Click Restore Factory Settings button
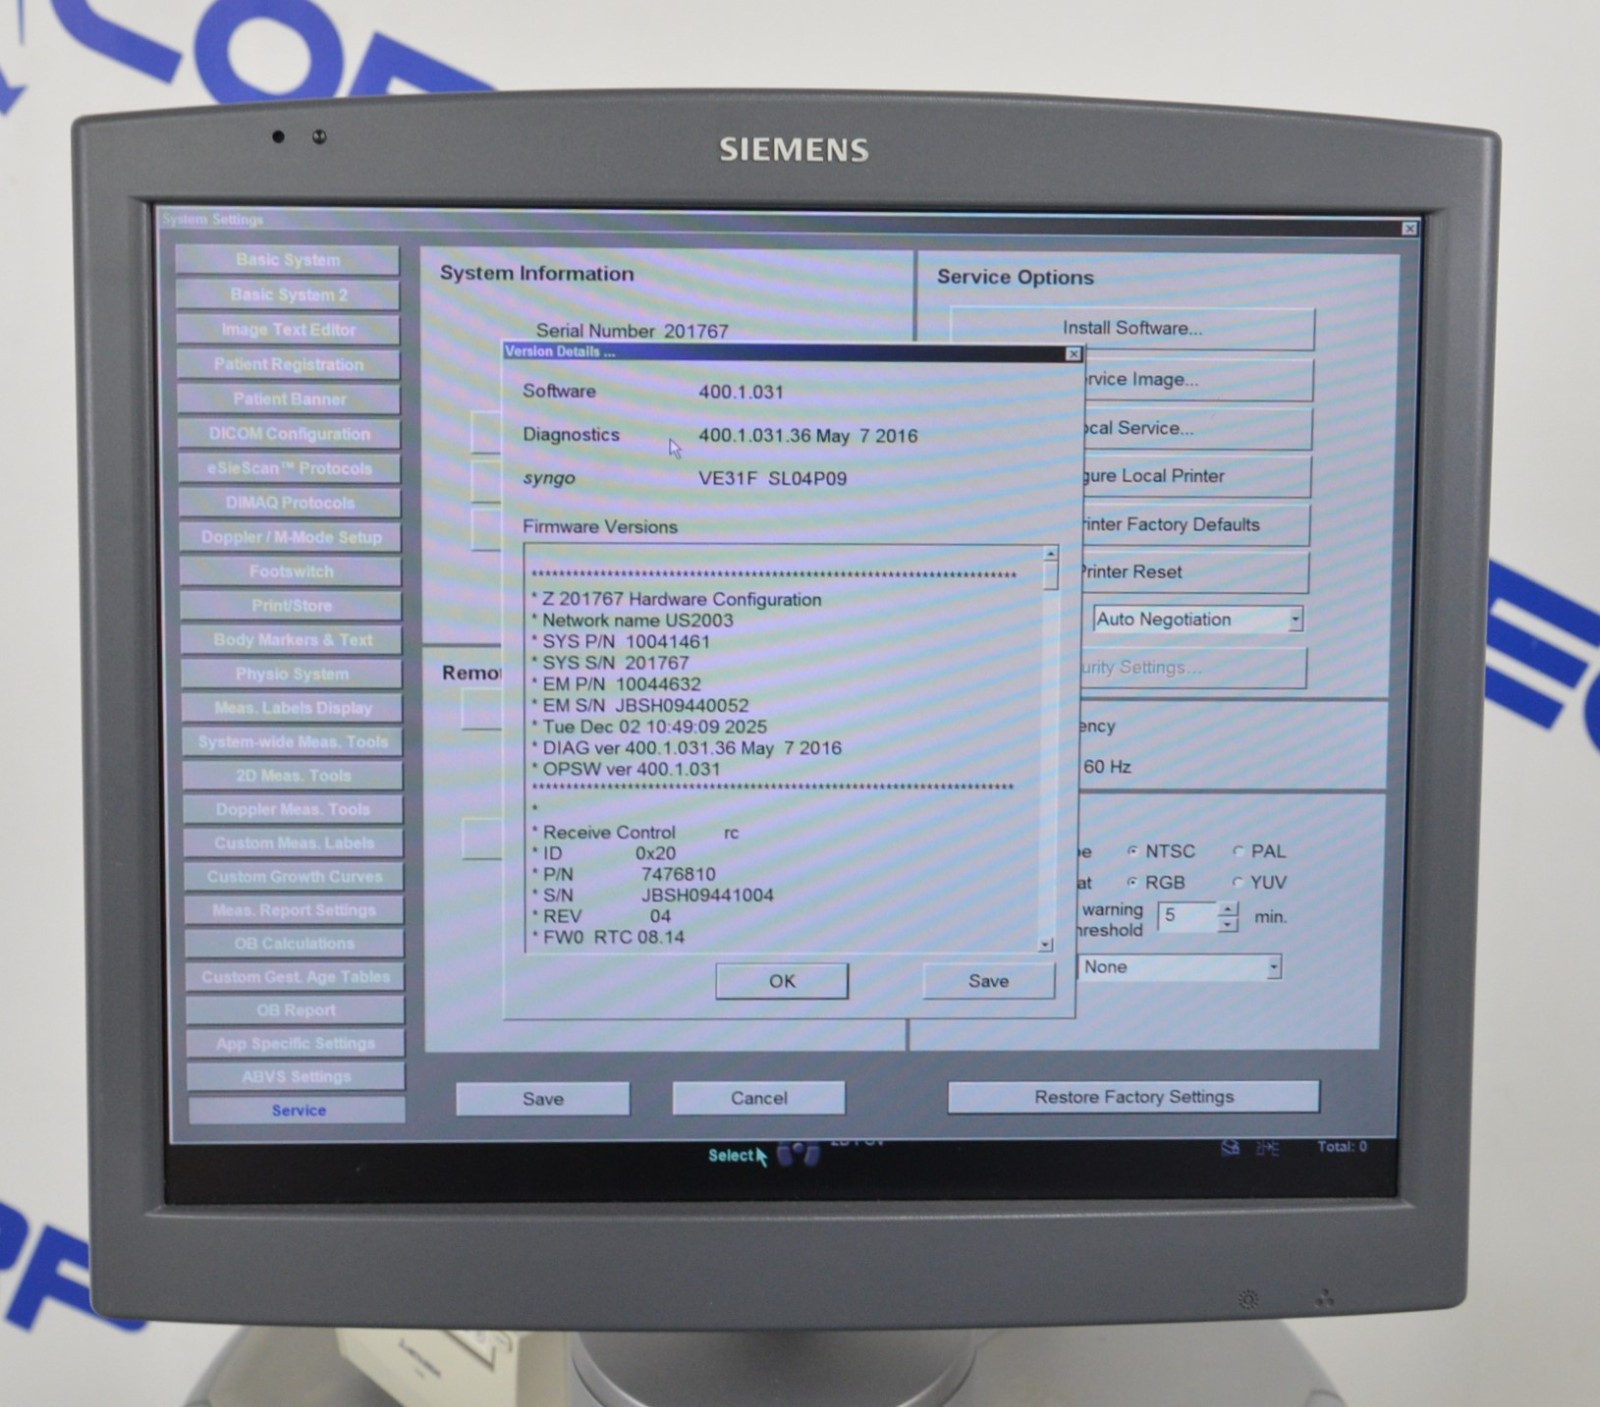The width and height of the screenshot is (1600, 1407). [x=1133, y=1097]
